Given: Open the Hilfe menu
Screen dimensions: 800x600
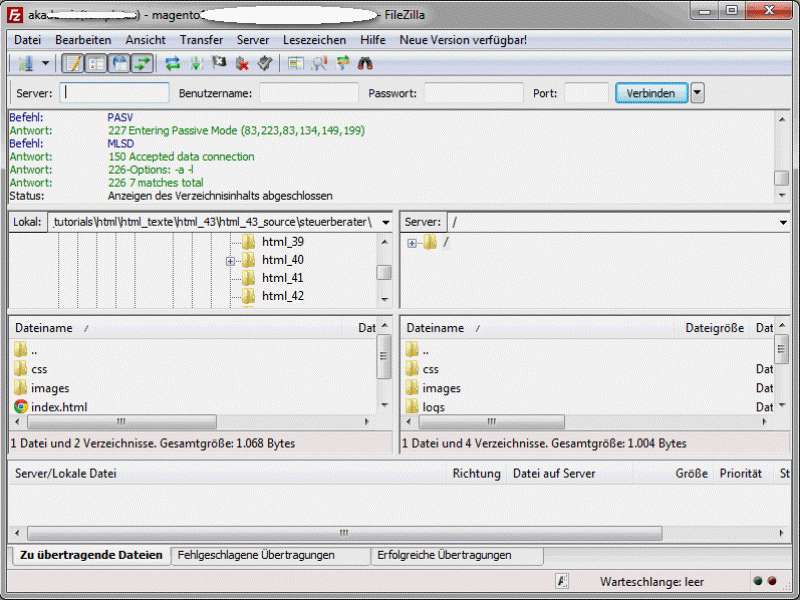Looking at the screenshot, I should pos(372,40).
